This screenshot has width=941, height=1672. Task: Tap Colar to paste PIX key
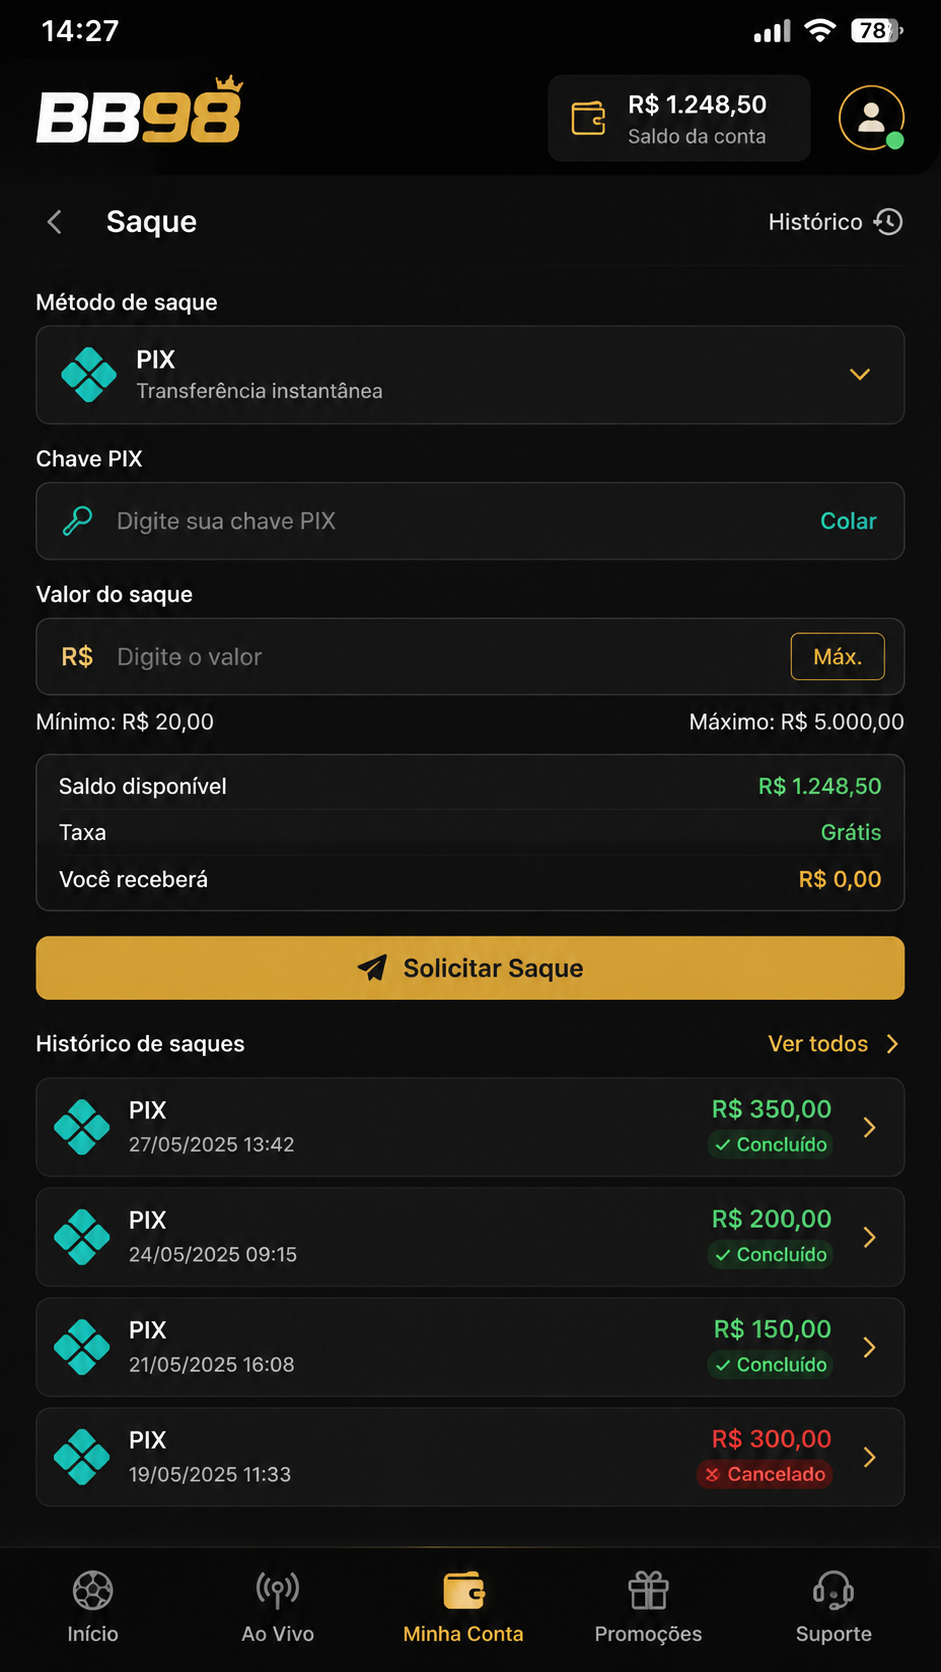pos(848,521)
